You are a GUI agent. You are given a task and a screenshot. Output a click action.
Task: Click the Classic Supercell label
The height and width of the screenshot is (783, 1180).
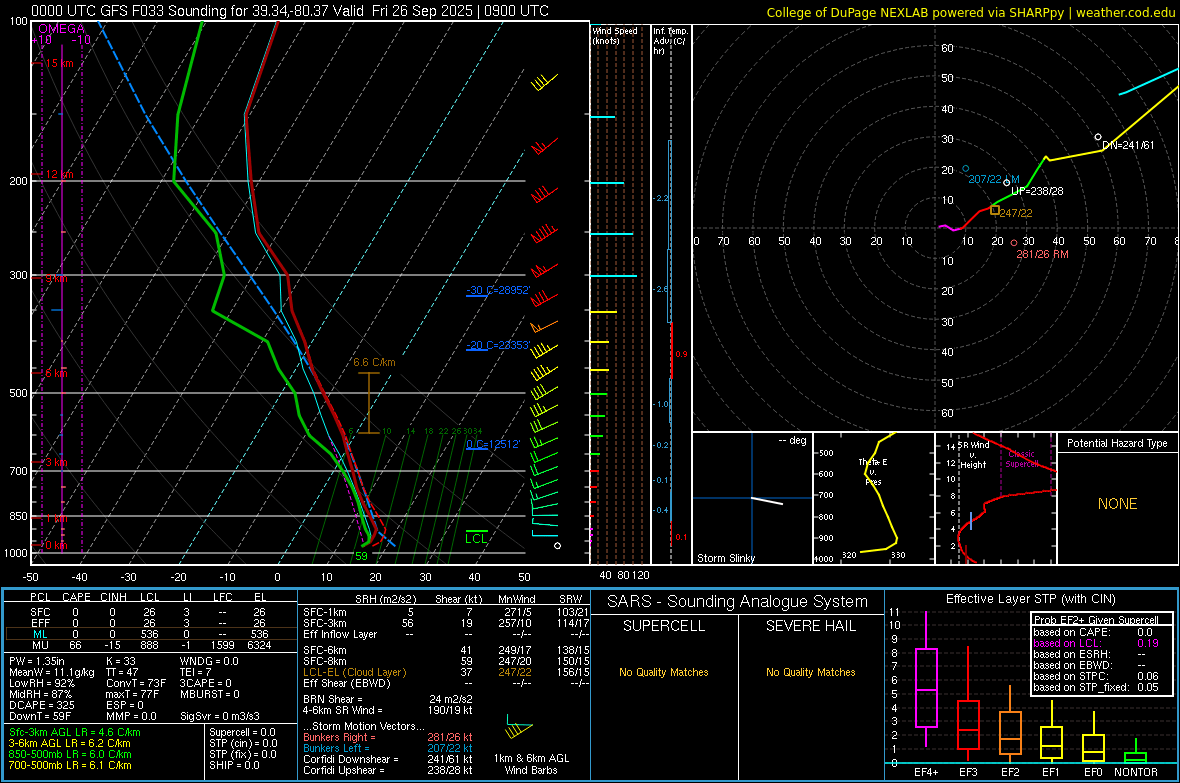[1022, 459]
